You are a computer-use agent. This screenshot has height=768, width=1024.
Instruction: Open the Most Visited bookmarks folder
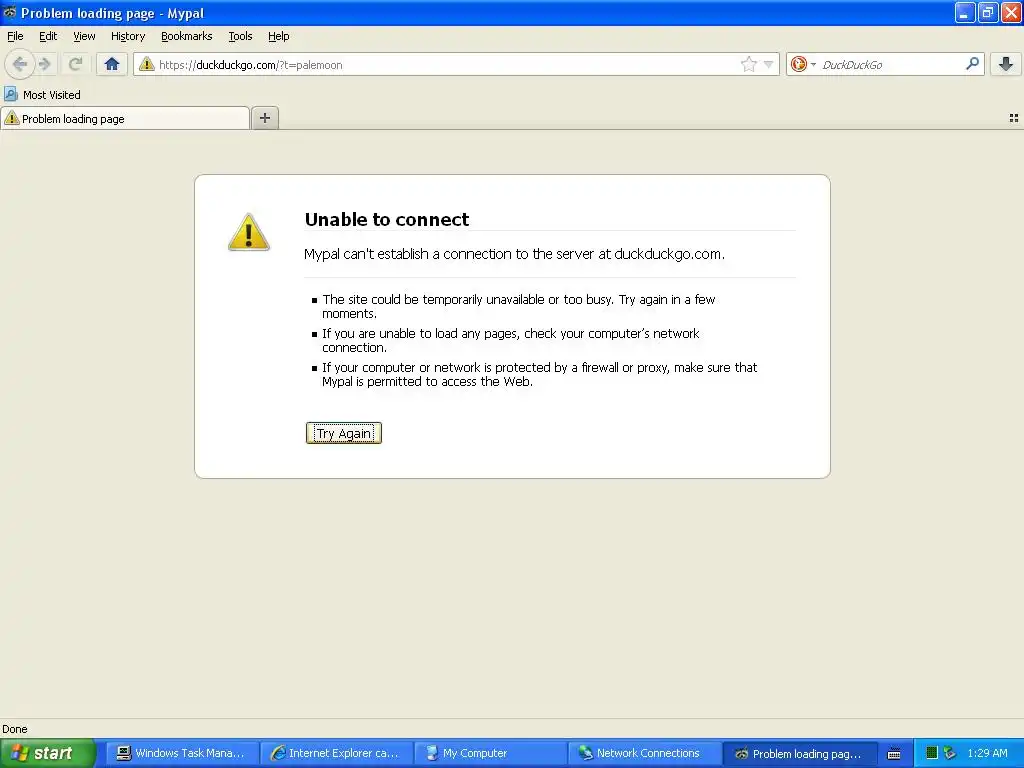click(x=42, y=95)
